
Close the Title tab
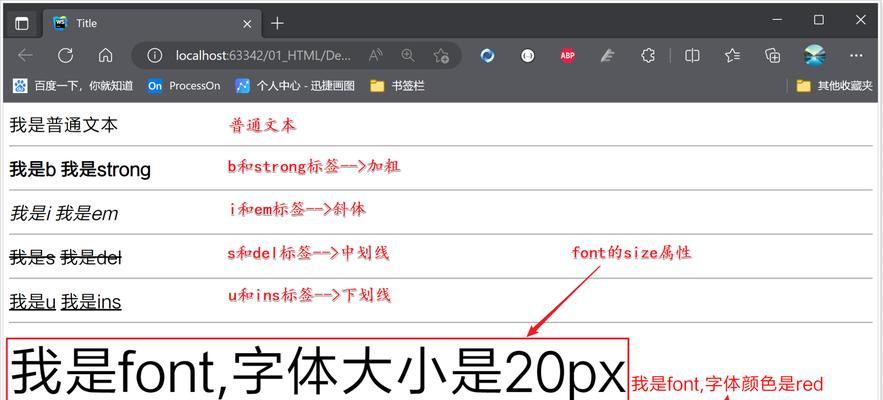247,24
